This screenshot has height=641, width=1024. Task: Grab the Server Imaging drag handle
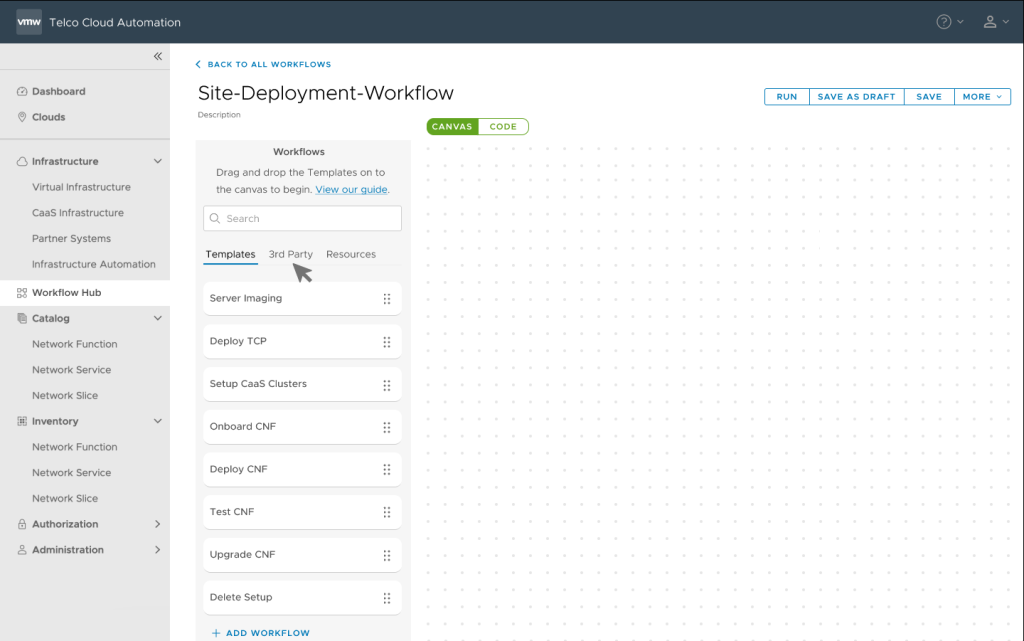[x=387, y=298]
